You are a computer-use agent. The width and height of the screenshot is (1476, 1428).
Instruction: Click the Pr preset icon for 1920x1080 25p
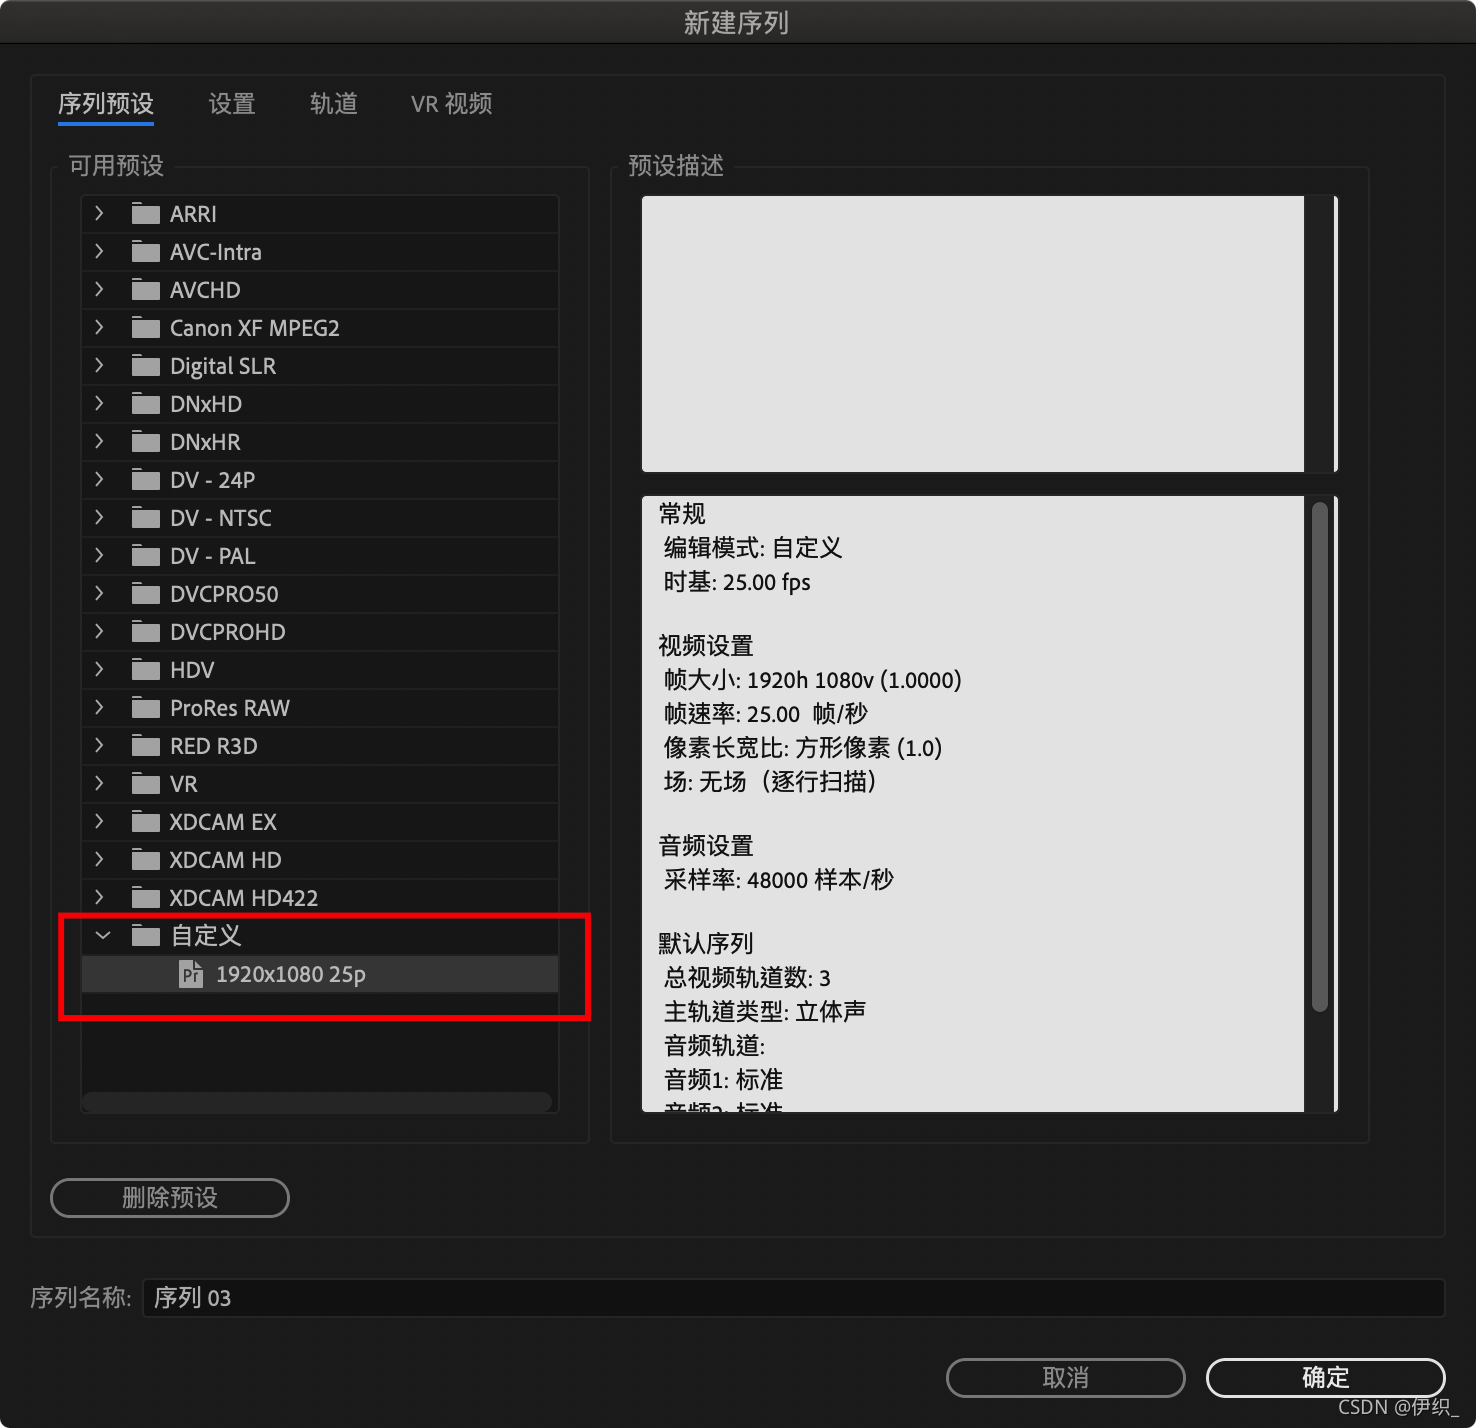[x=191, y=974]
